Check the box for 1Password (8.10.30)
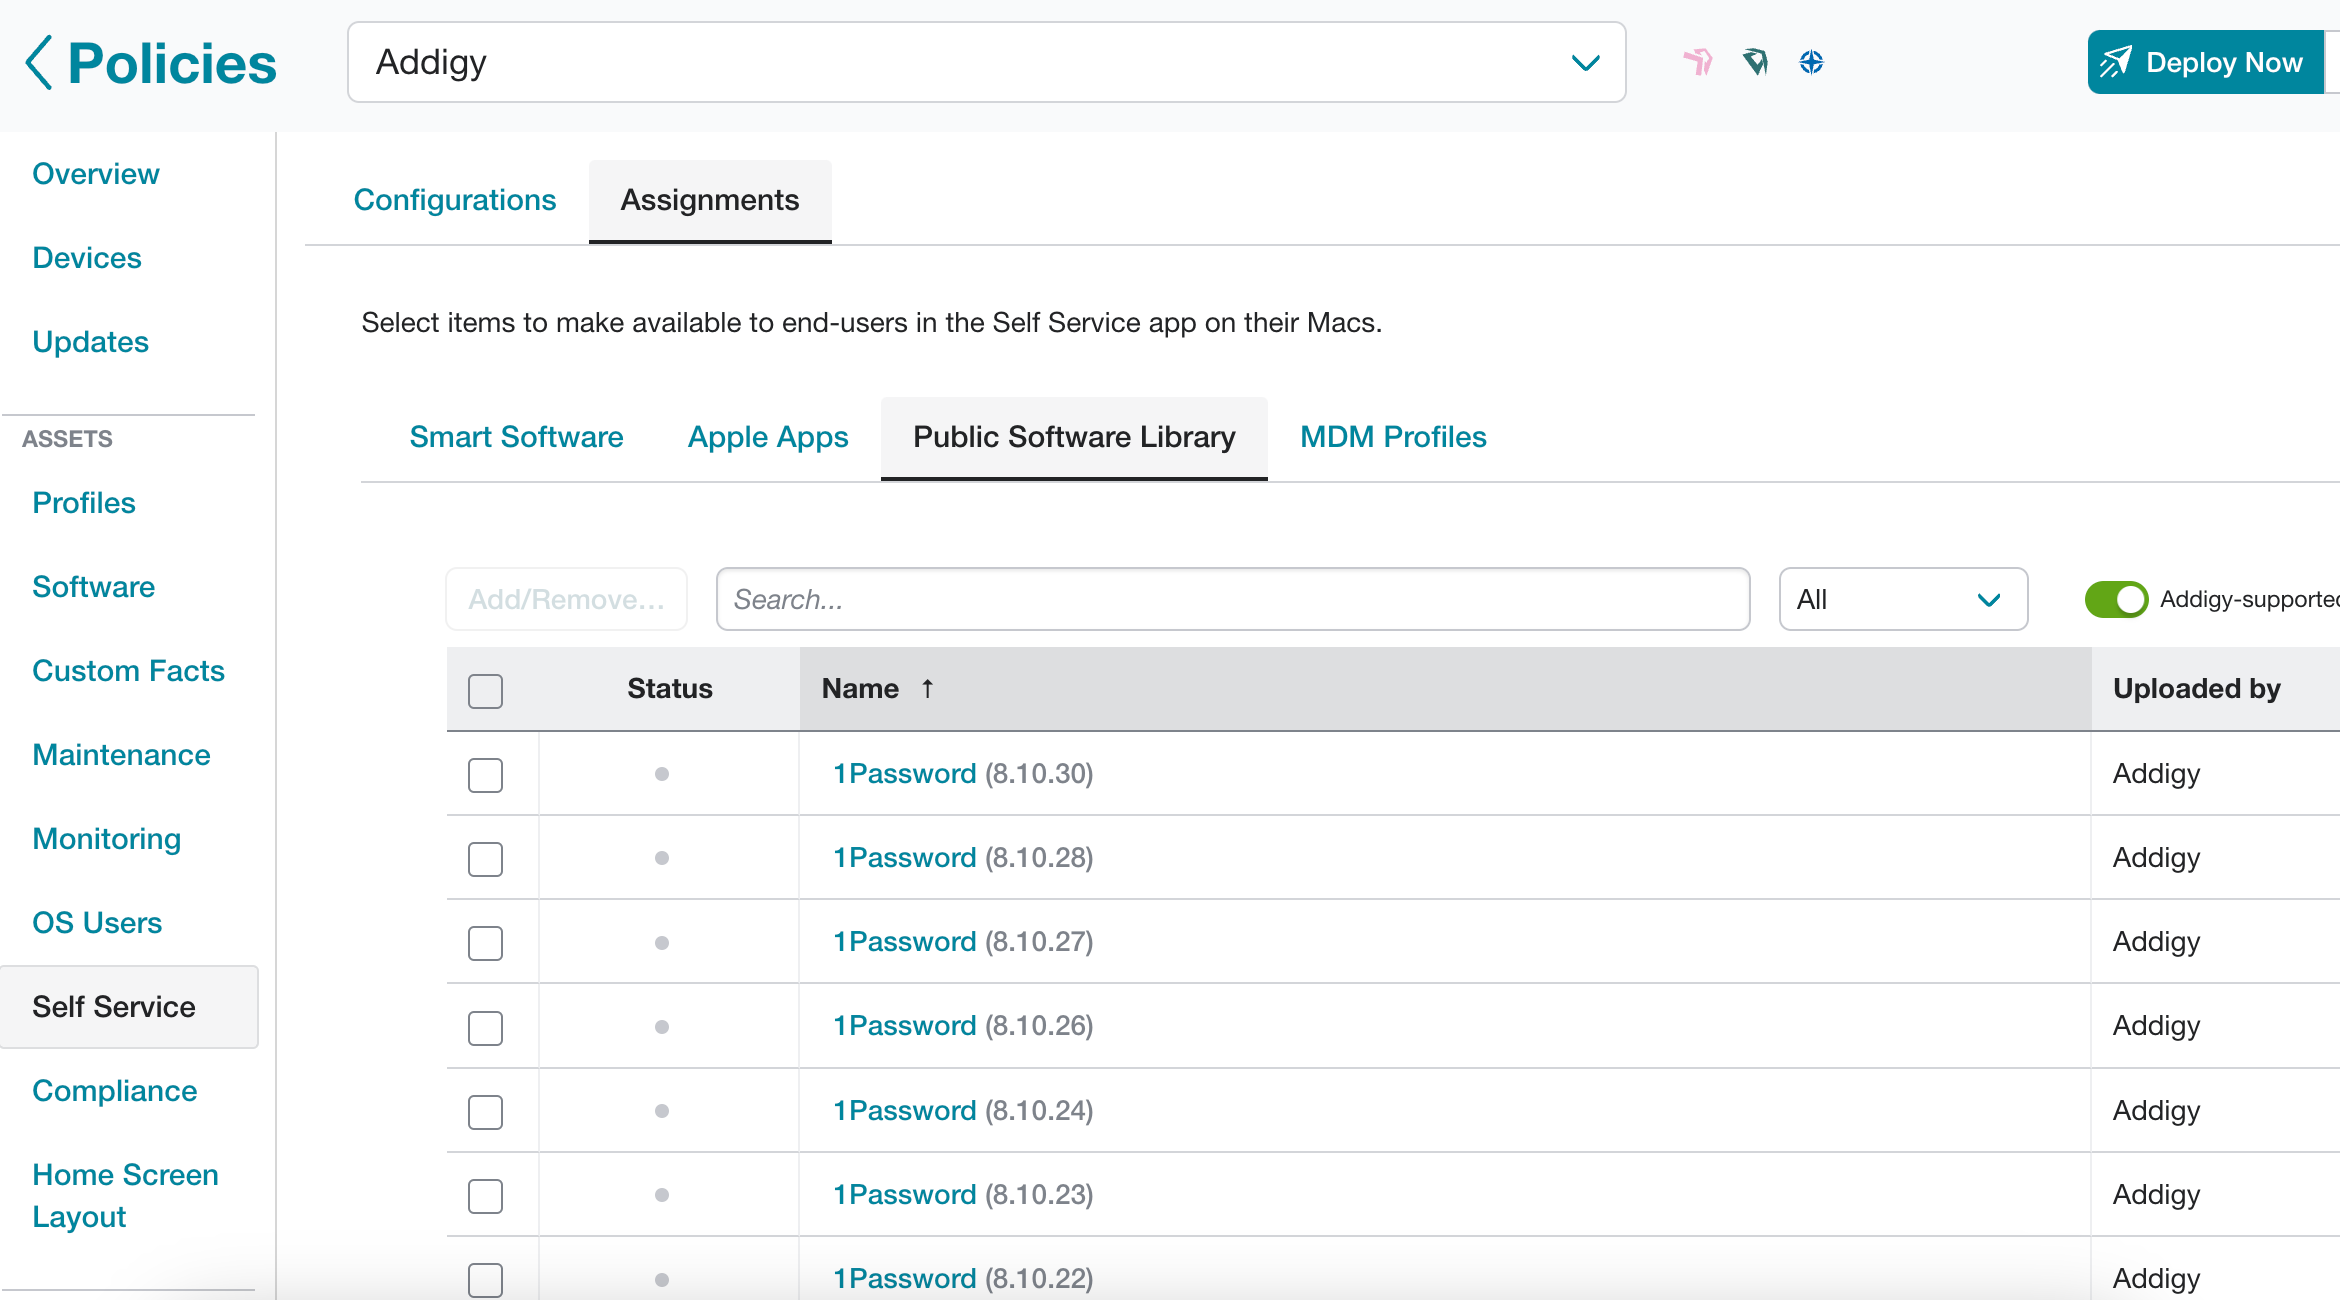 click(x=485, y=775)
